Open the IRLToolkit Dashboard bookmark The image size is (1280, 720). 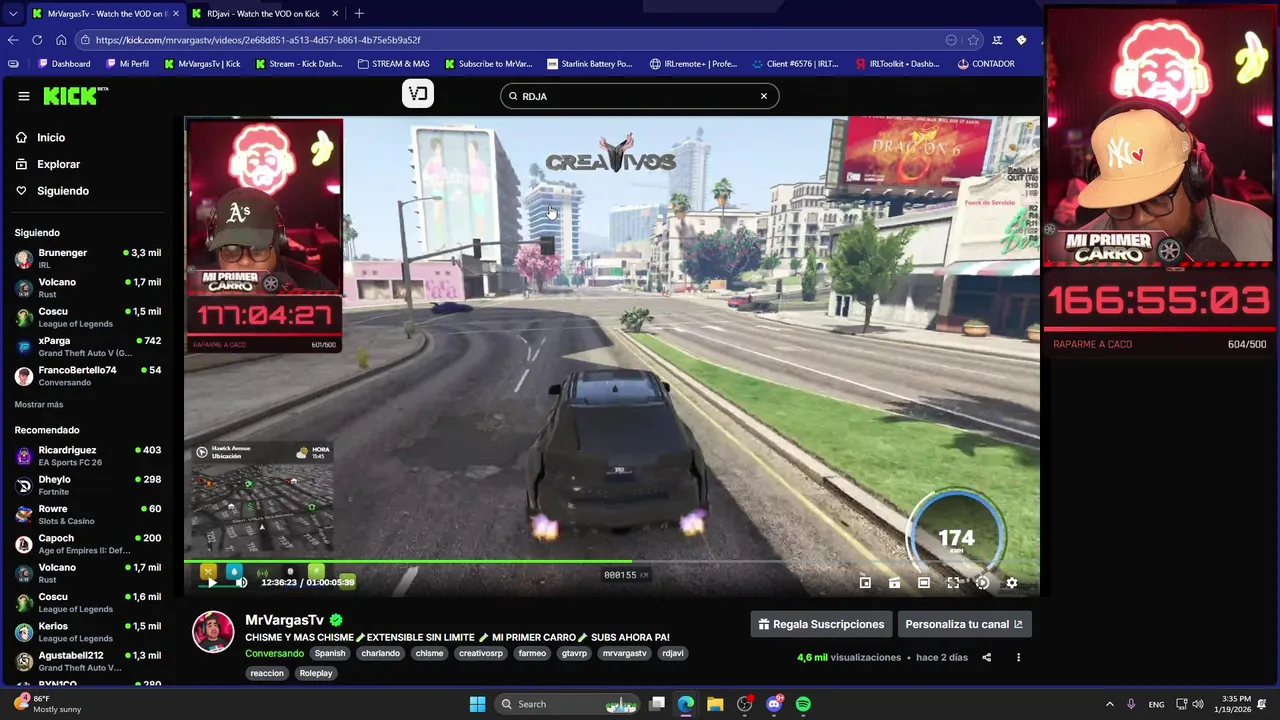pos(897,64)
